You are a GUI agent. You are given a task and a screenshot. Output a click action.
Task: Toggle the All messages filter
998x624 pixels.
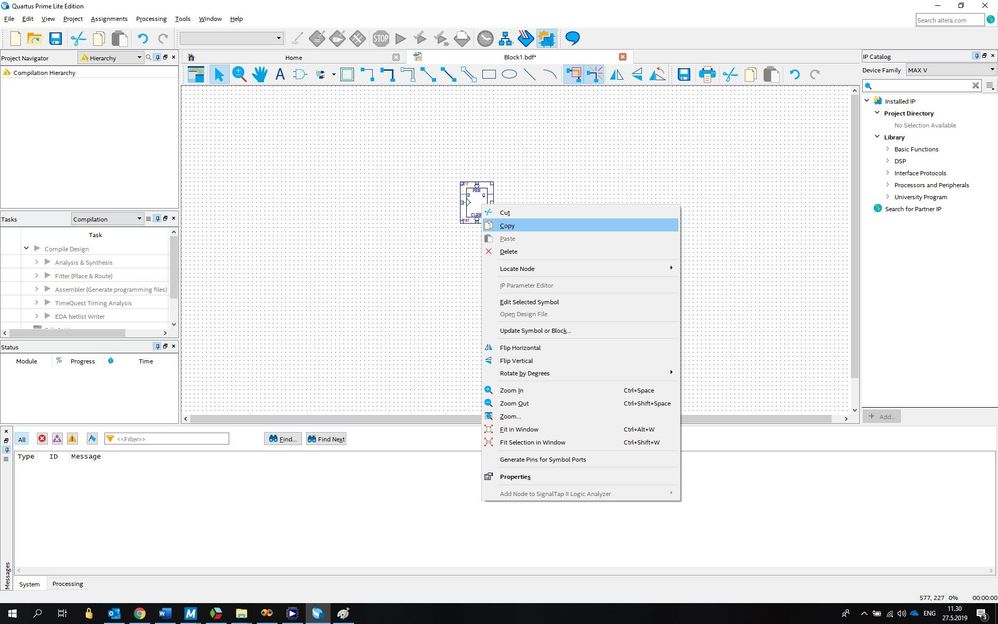click(22, 439)
